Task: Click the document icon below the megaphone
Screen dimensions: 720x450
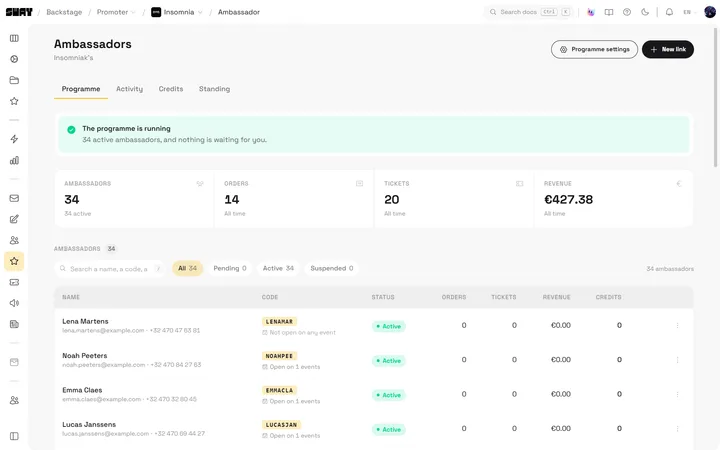Action: [x=14, y=324]
